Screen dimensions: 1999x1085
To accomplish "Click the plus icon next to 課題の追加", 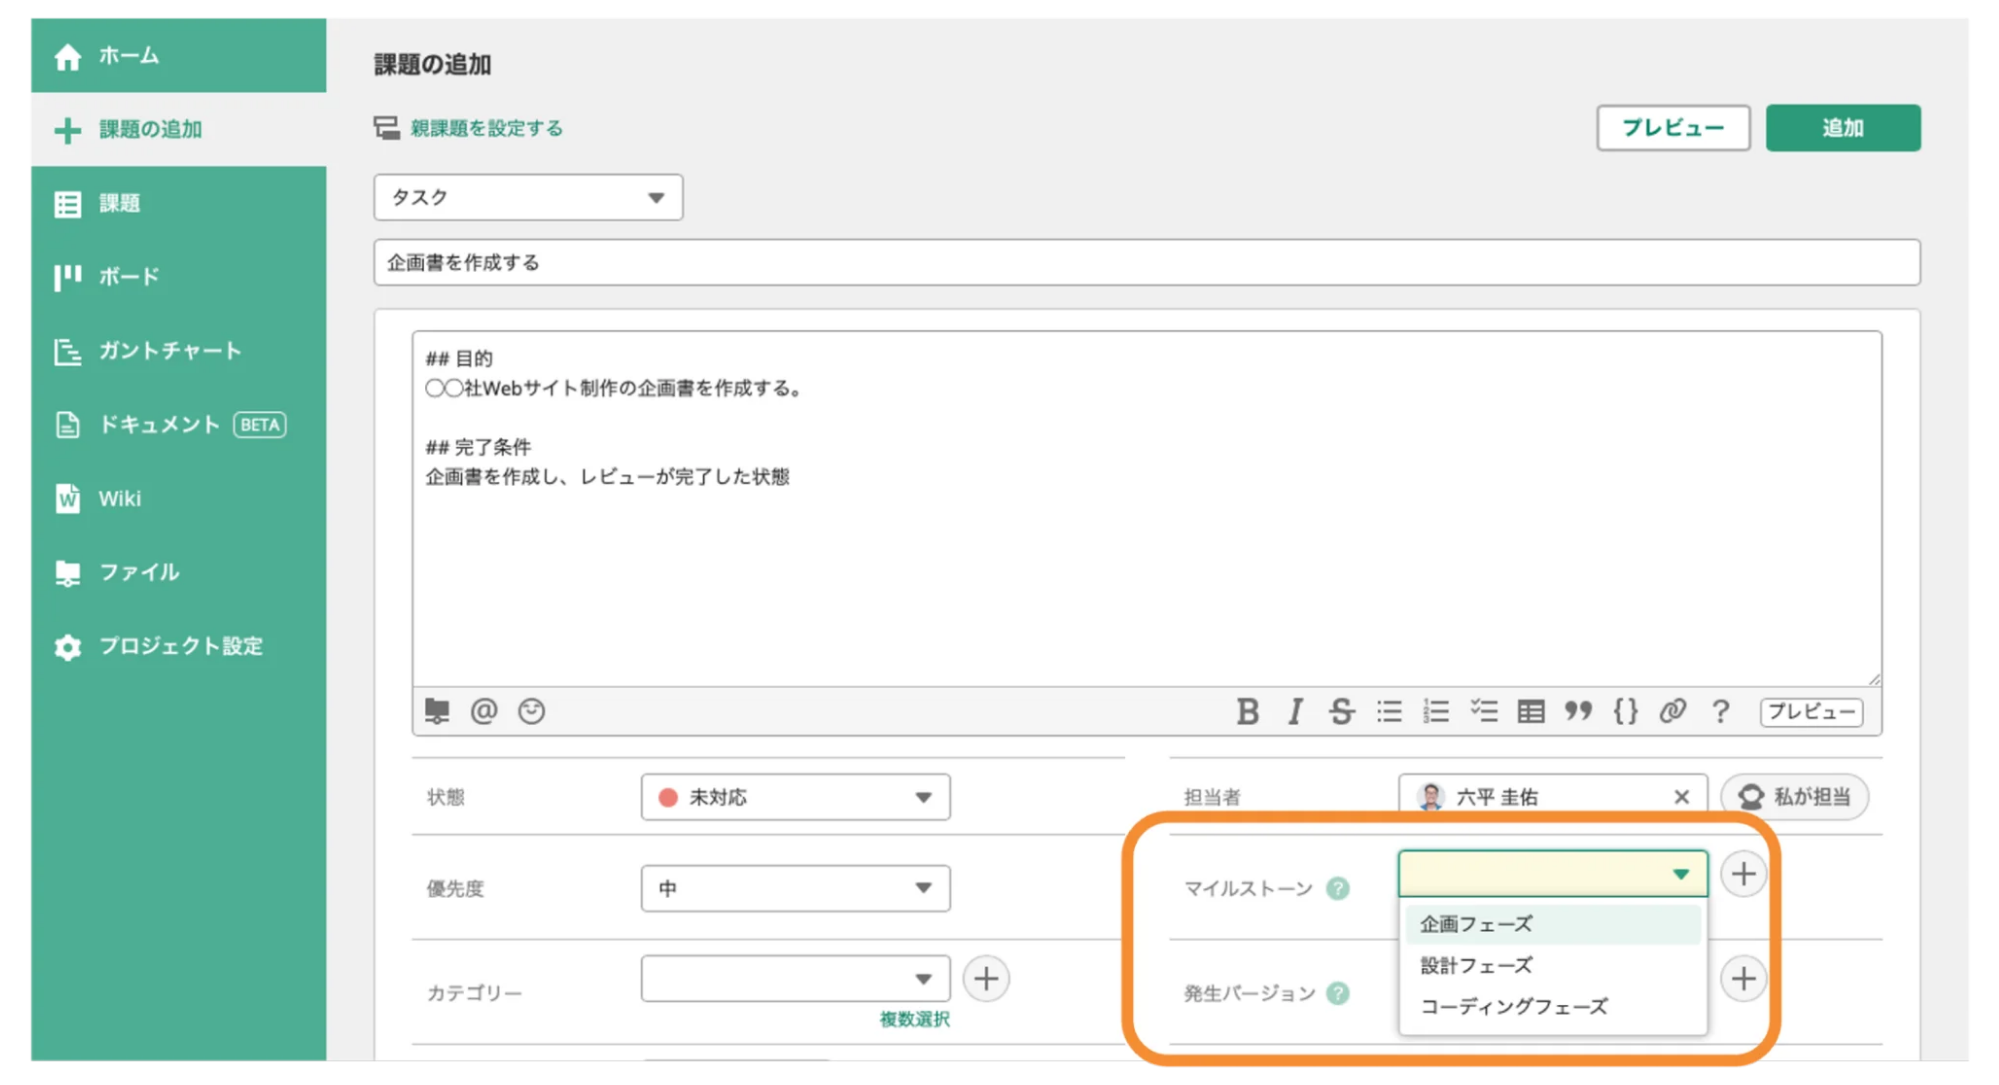I will pyautogui.click(x=67, y=130).
